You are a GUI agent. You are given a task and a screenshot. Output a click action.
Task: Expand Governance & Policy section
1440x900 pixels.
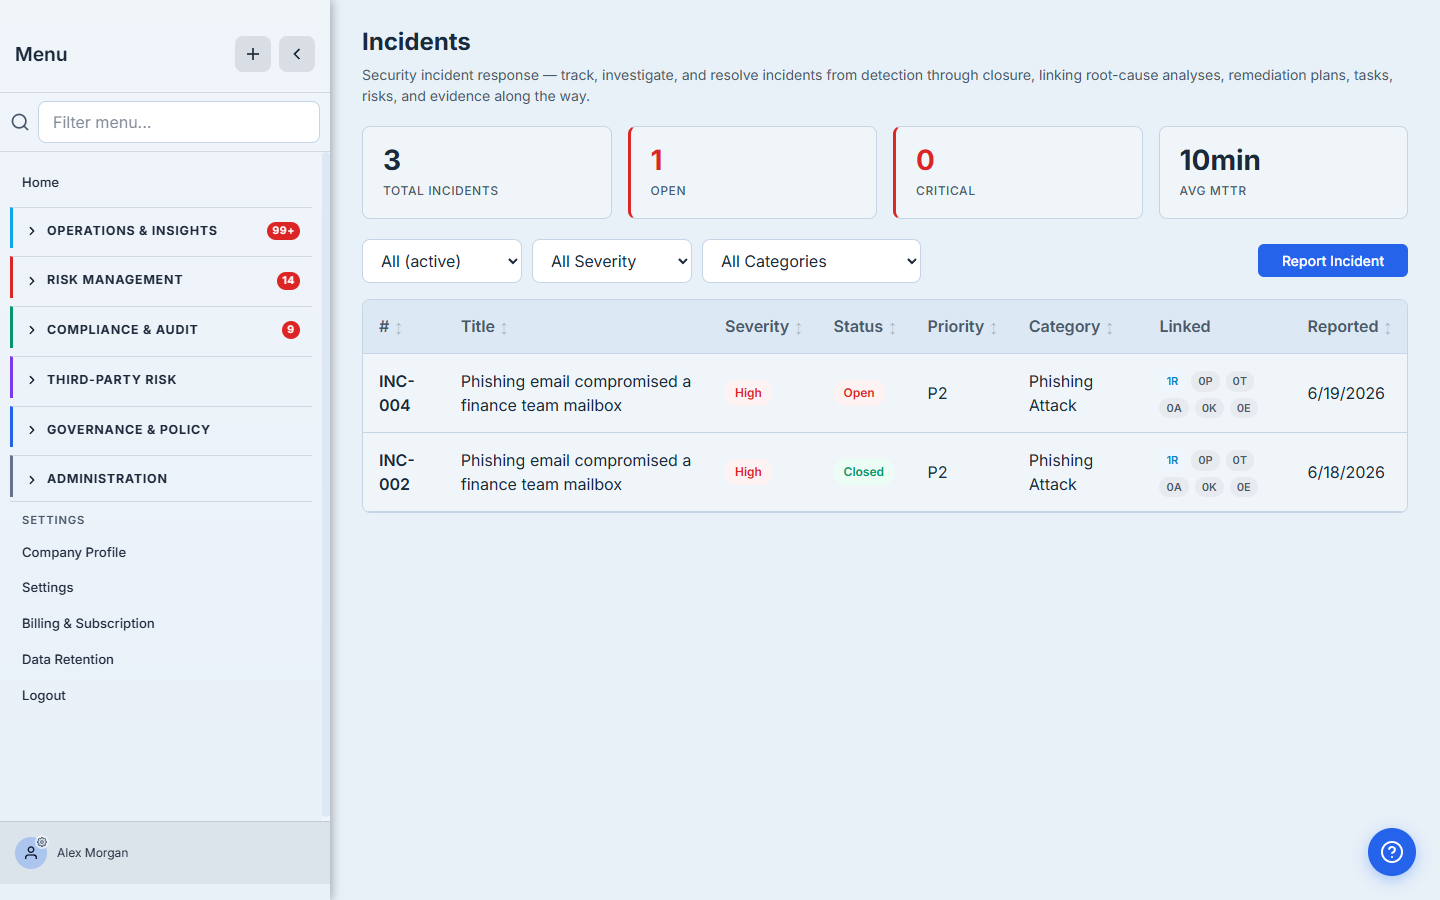(x=161, y=430)
